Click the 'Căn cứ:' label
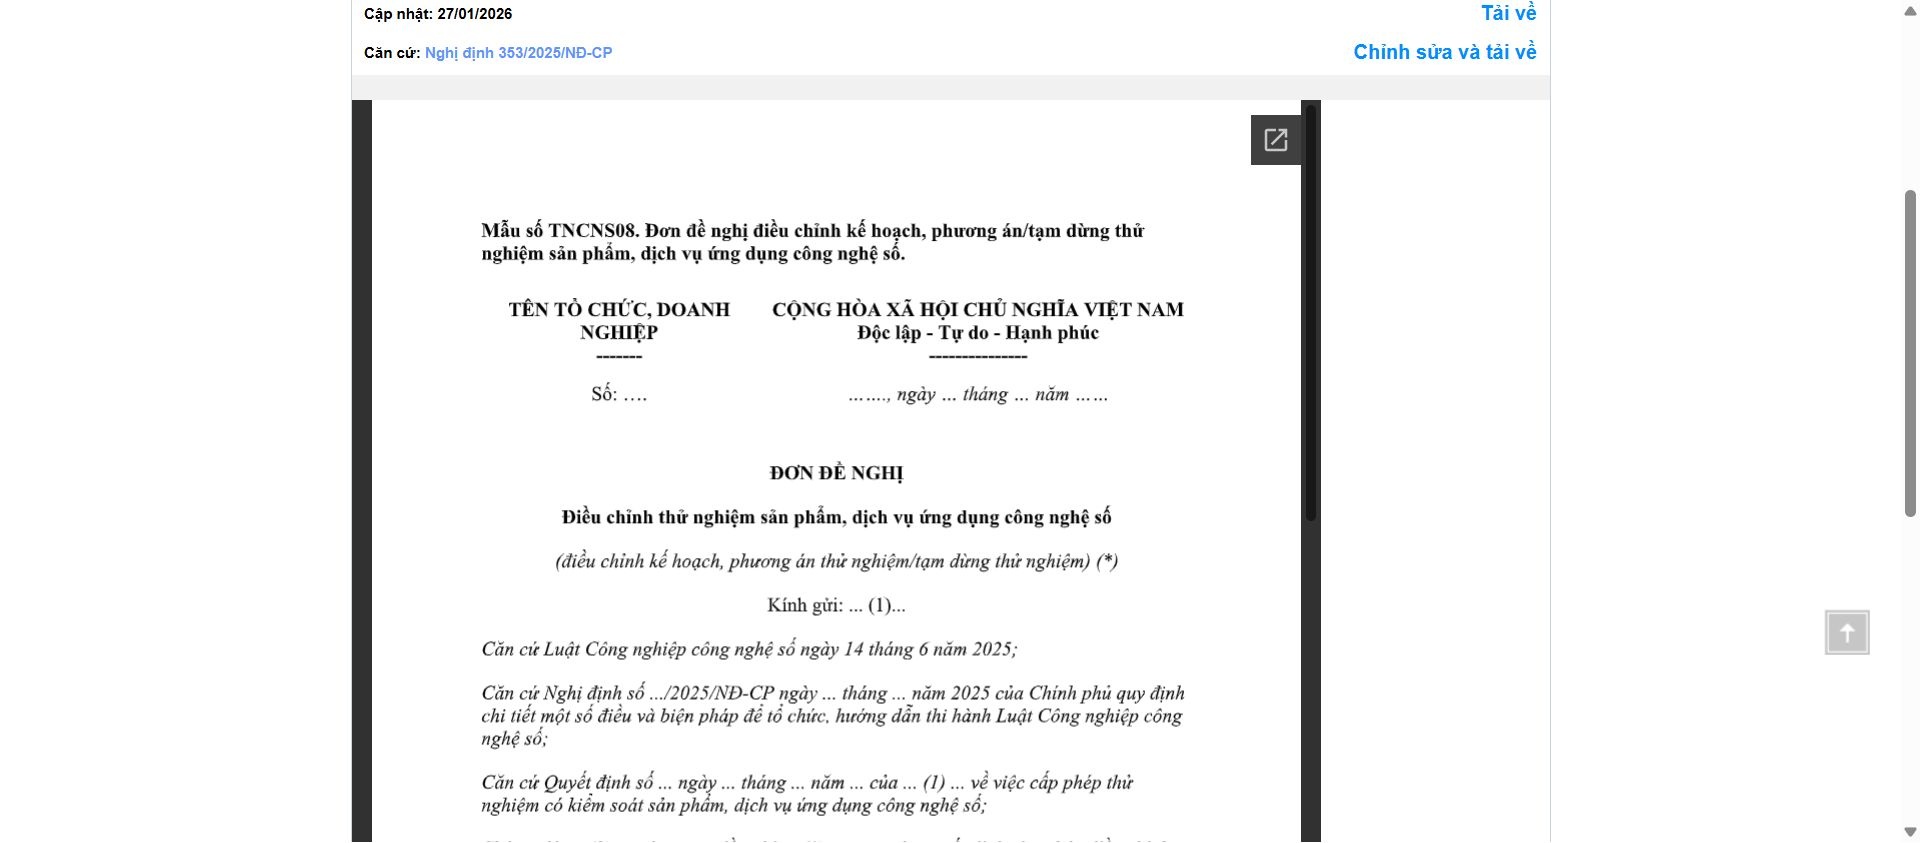1920x843 pixels. (392, 53)
